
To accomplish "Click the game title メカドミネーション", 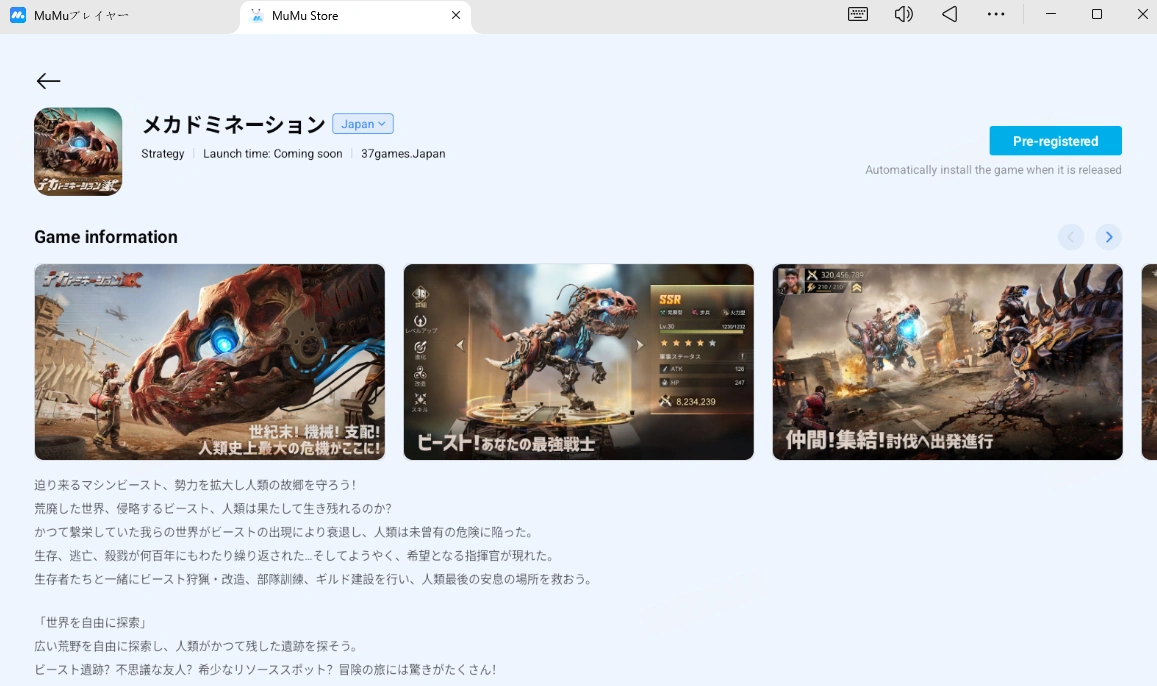I will pyautogui.click(x=233, y=124).
